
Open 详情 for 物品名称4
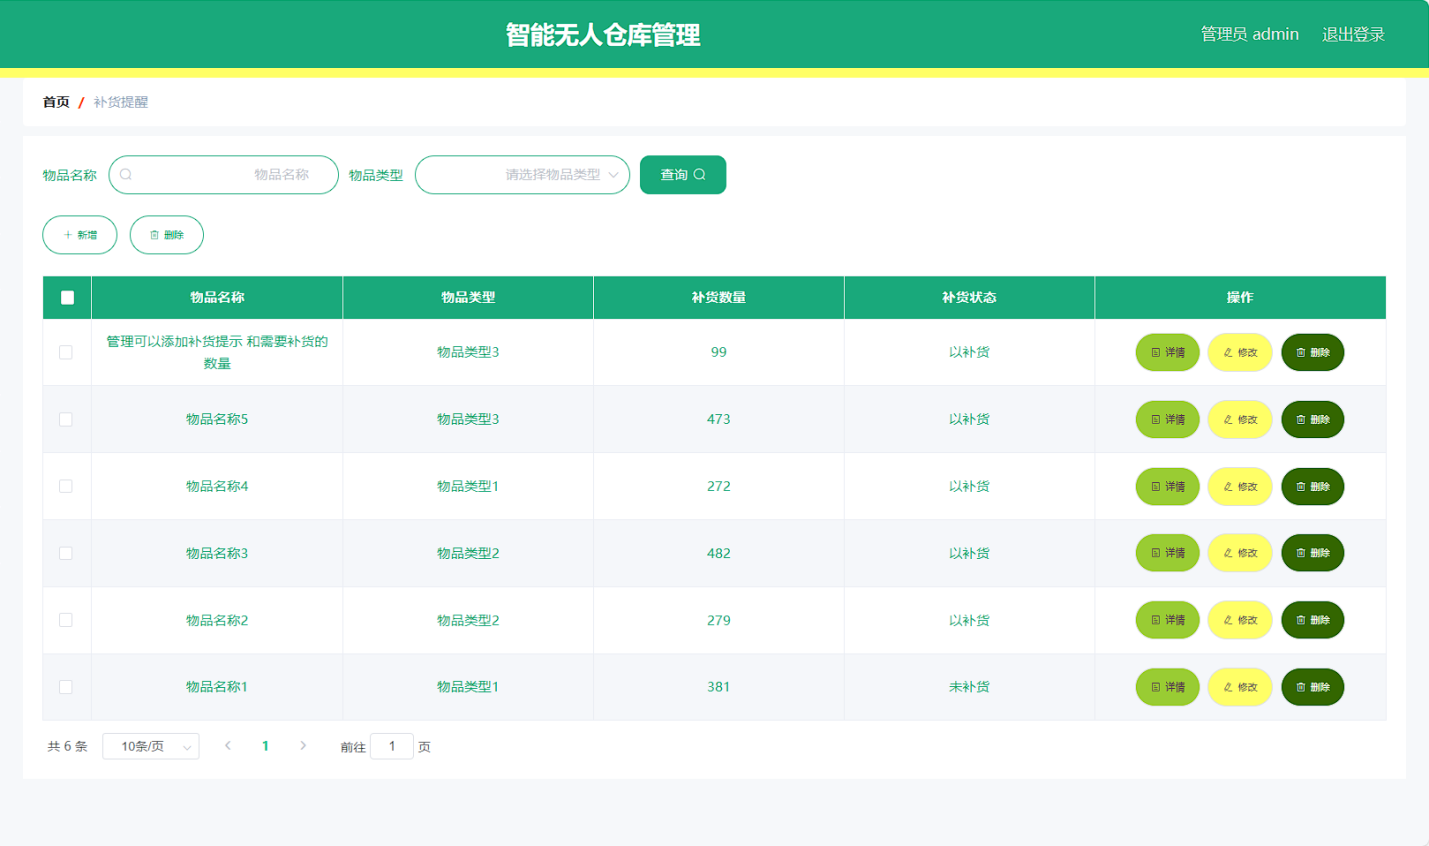point(1167,486)
